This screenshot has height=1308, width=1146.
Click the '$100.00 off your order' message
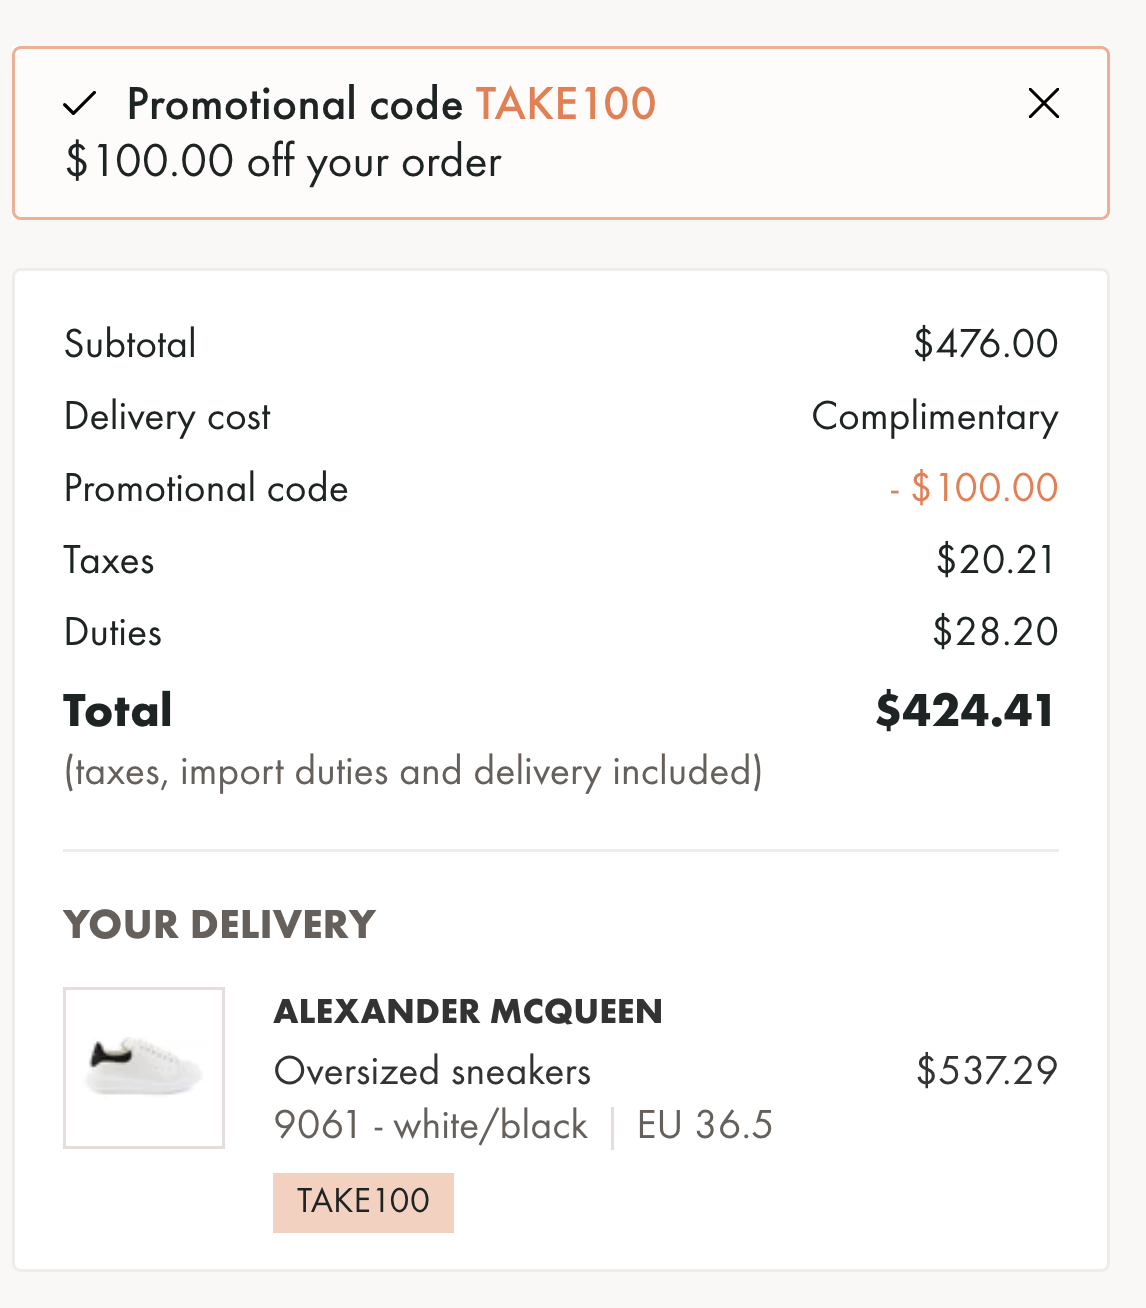pos(283,162)
